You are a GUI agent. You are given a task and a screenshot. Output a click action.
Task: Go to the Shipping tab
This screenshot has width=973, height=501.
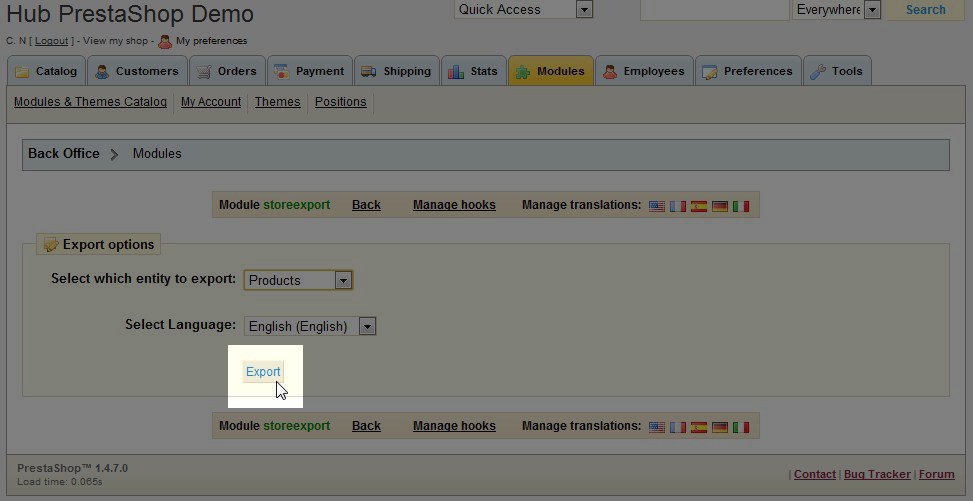coord(396,71)
